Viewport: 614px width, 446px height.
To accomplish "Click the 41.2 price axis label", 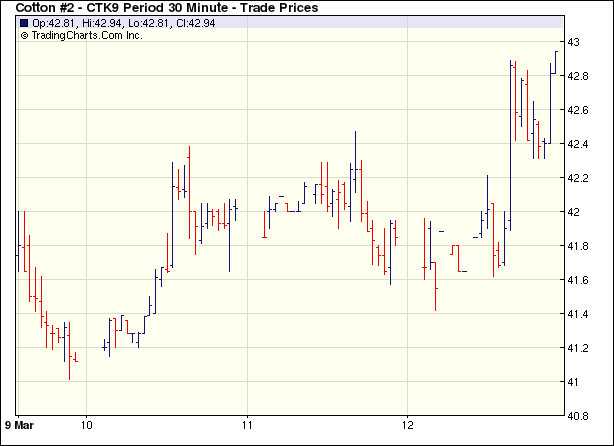I will tap(578, 348).
